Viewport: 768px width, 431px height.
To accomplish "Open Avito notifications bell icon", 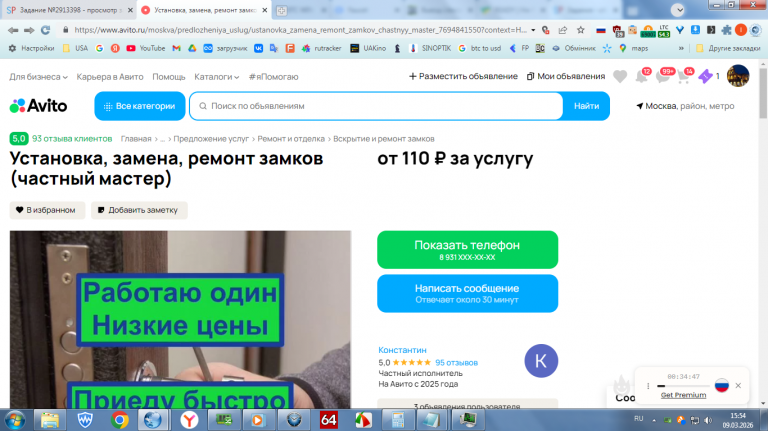I will click(641, 76).
